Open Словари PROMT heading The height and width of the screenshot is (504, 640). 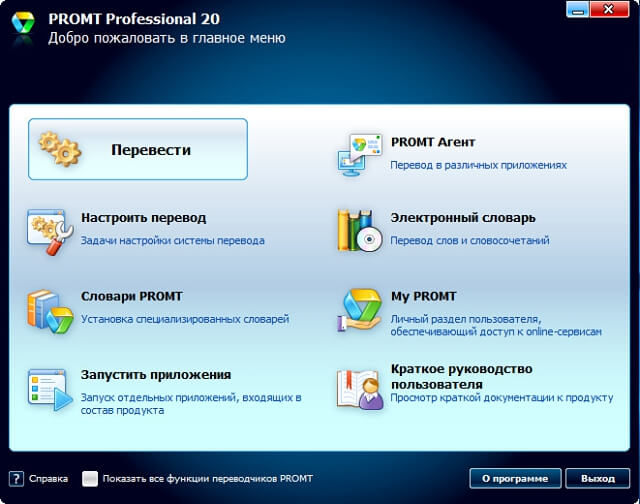click(131, 296)
